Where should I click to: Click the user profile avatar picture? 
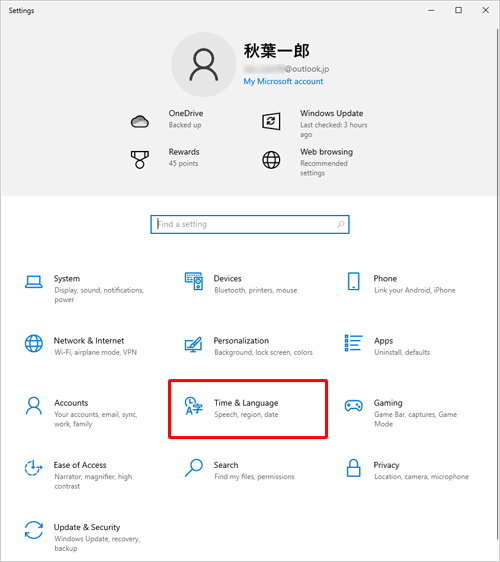204,65
